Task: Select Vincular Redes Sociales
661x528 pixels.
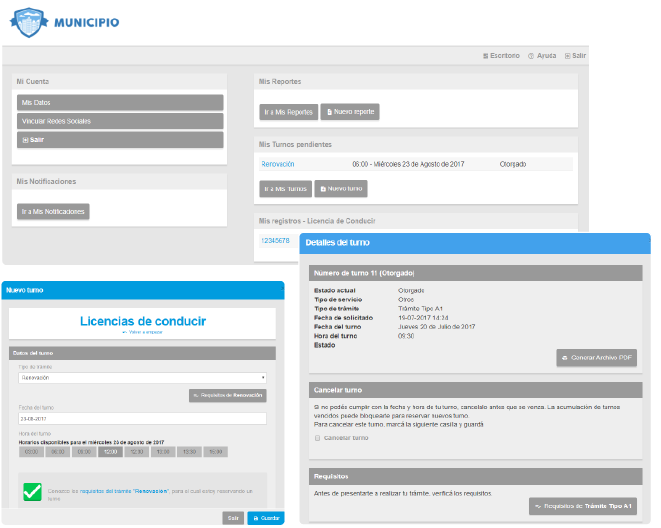Action: (120, 121)
